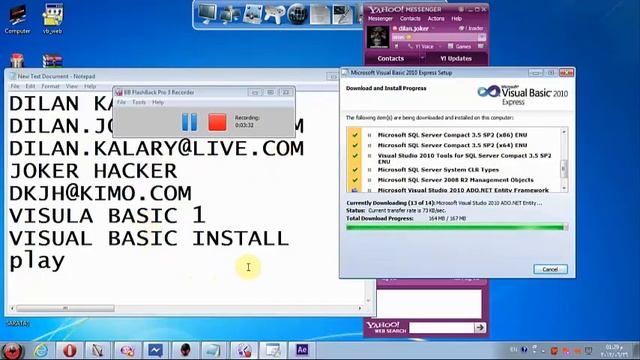Click pictures icon in top dock
This screenshot has width=640, height=360.
[253, 14]
